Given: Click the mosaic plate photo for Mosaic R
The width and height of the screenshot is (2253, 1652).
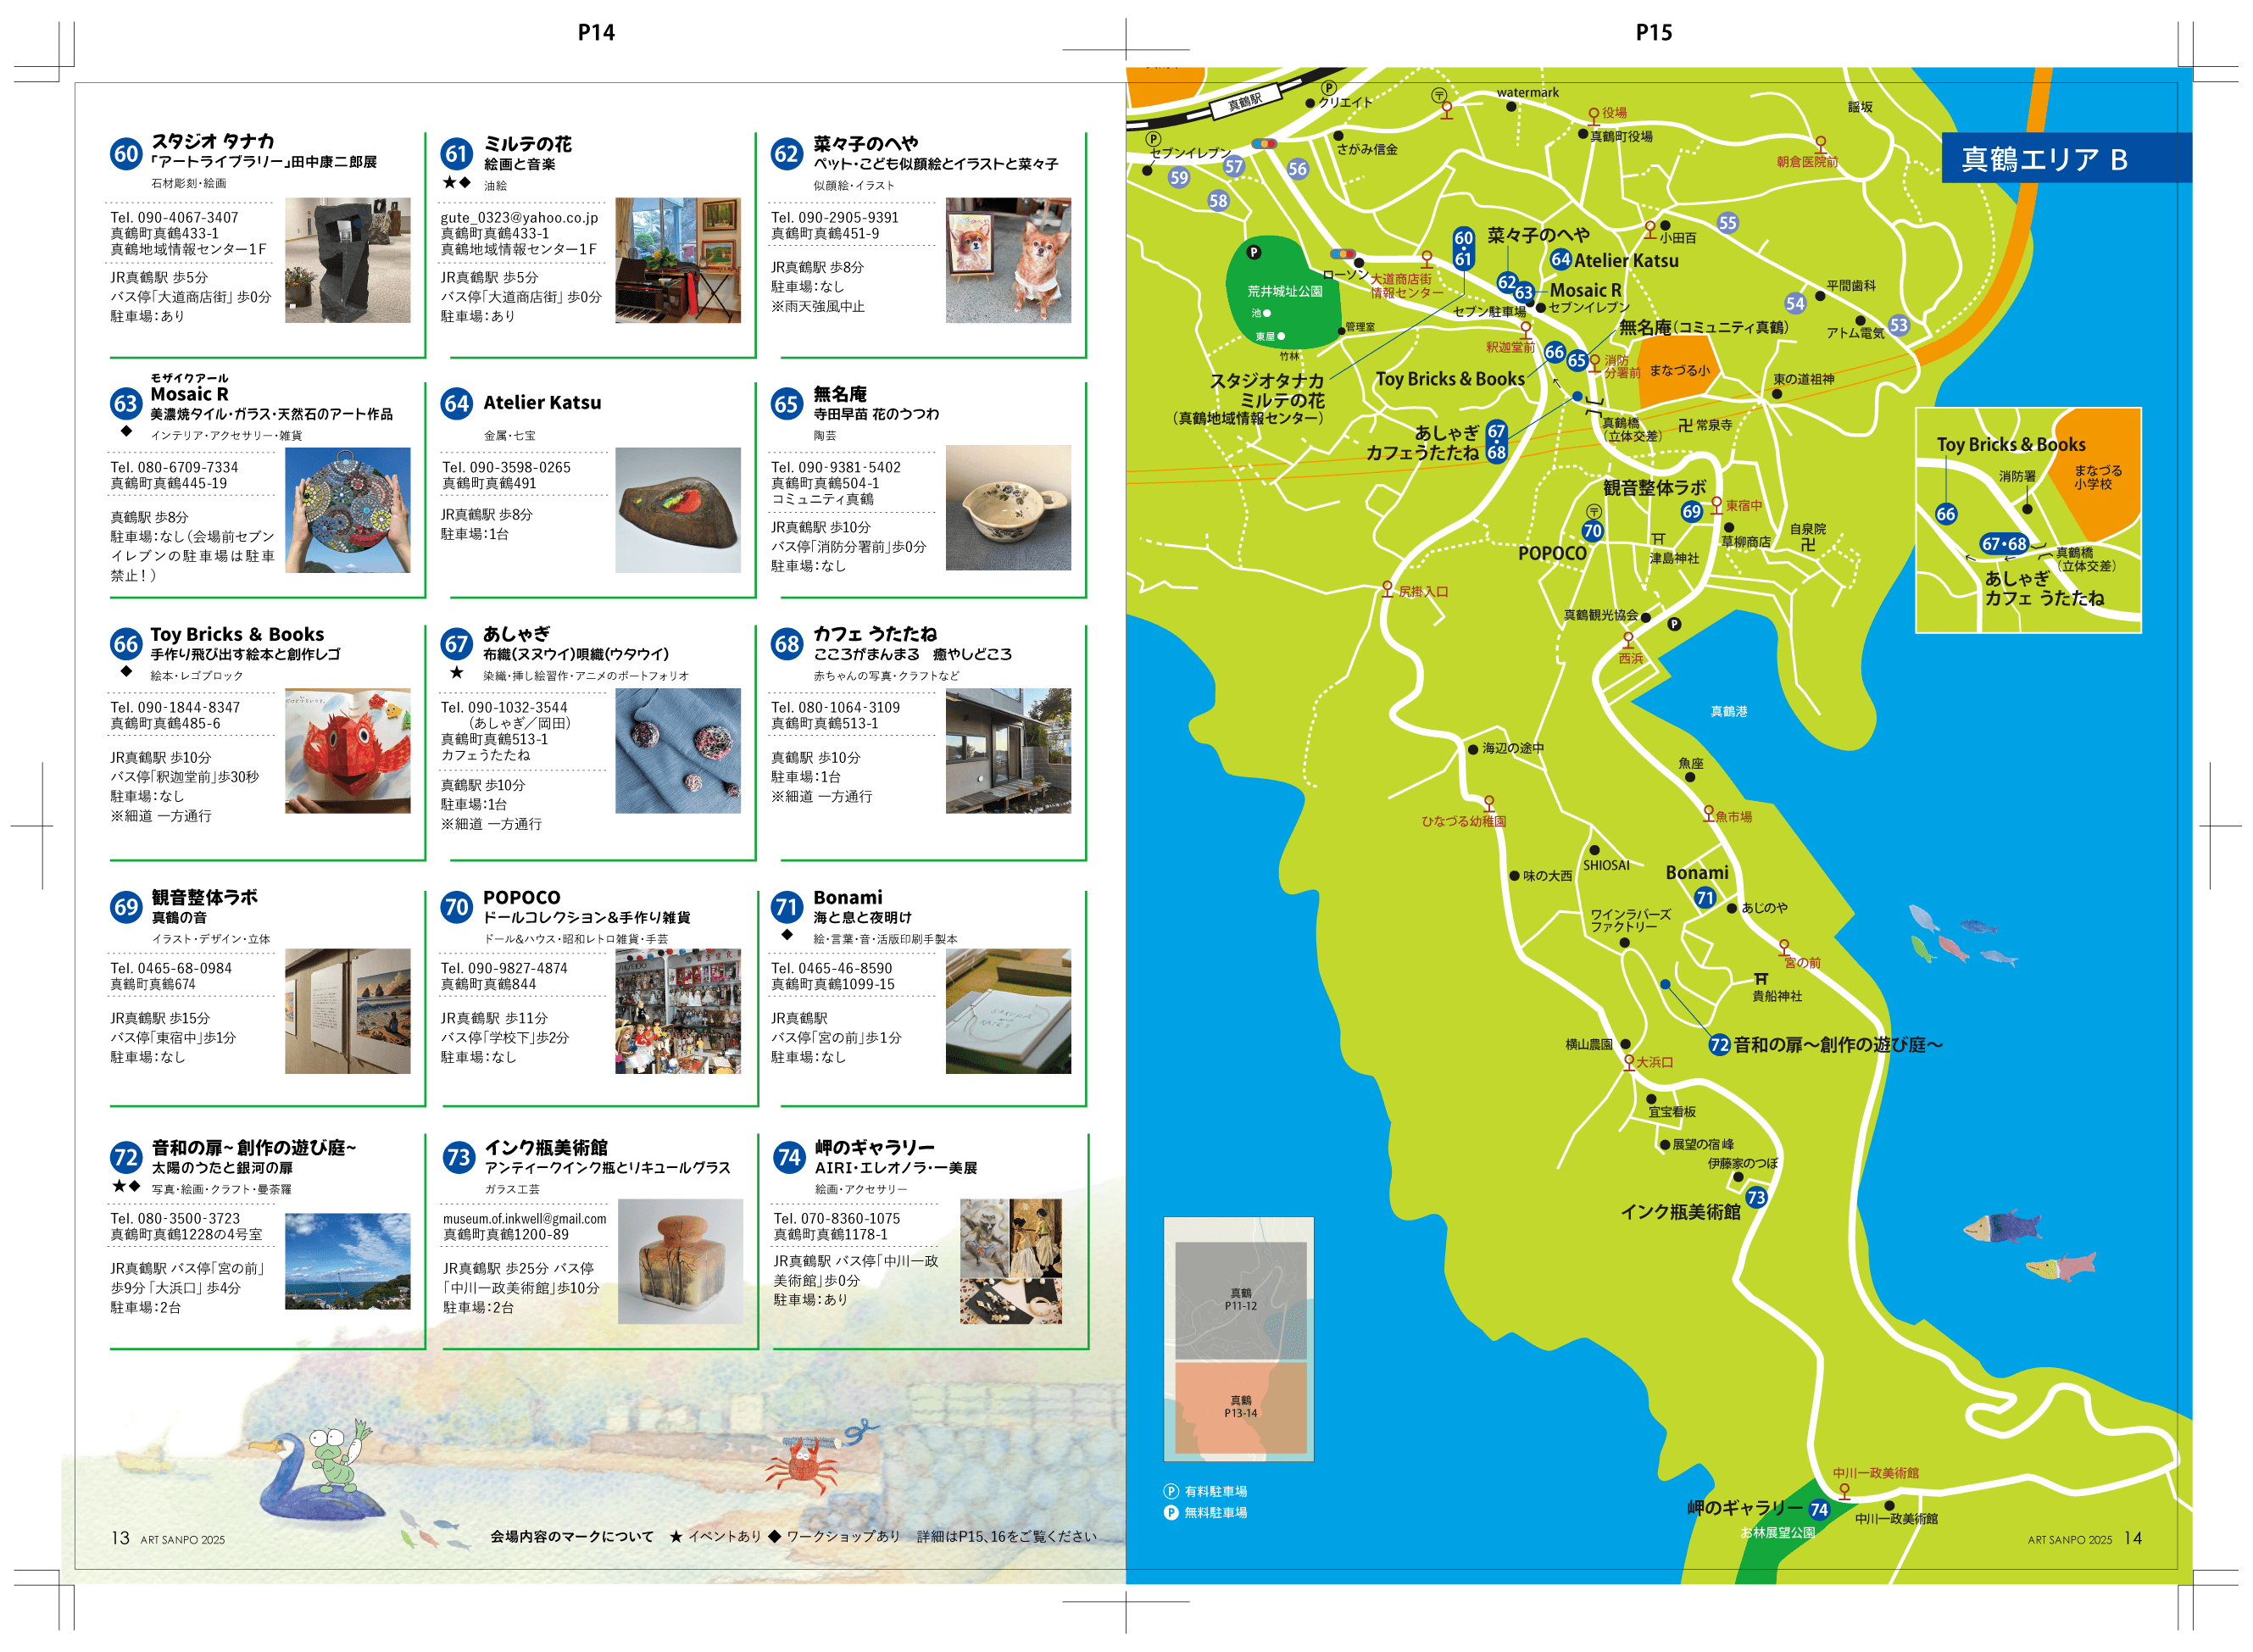Looking at the screenshot, I should (x=347, y=509).
